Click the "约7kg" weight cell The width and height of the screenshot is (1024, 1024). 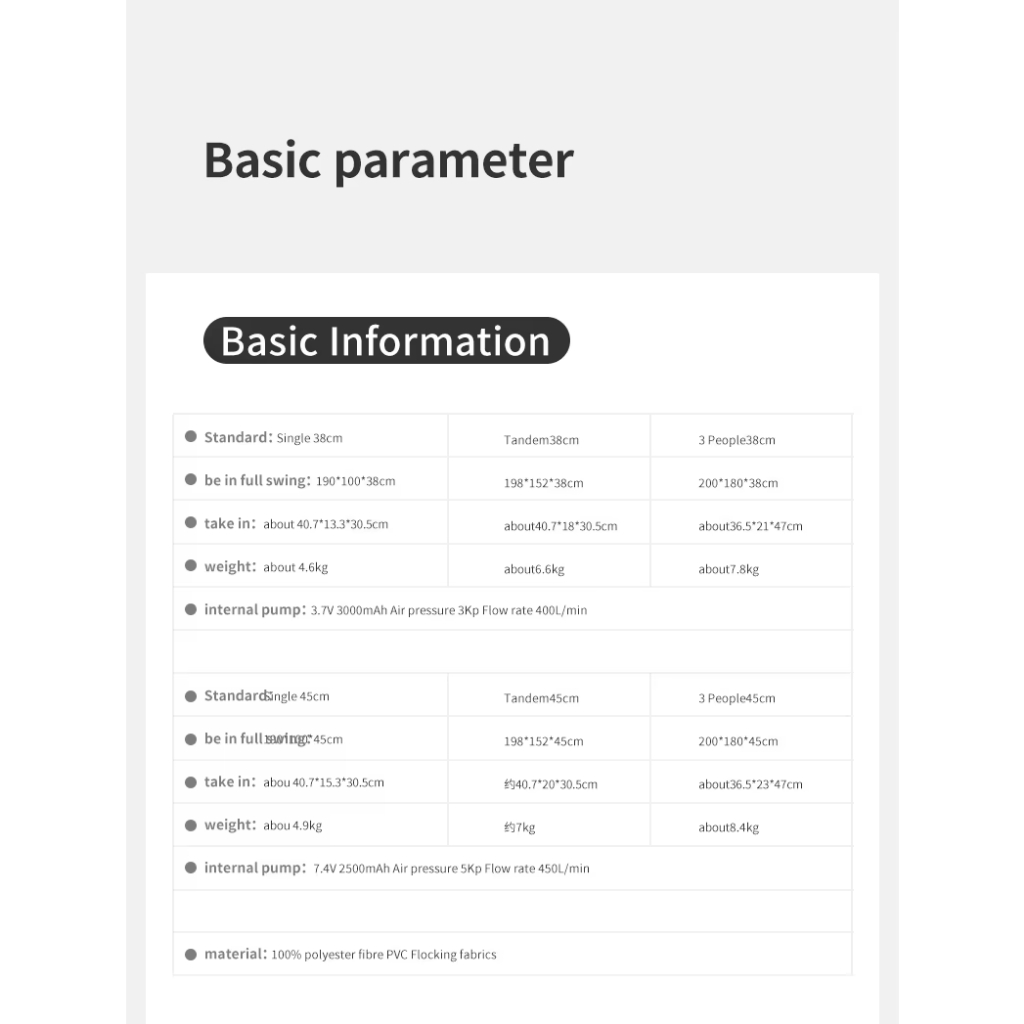click(x=520, y=827)
